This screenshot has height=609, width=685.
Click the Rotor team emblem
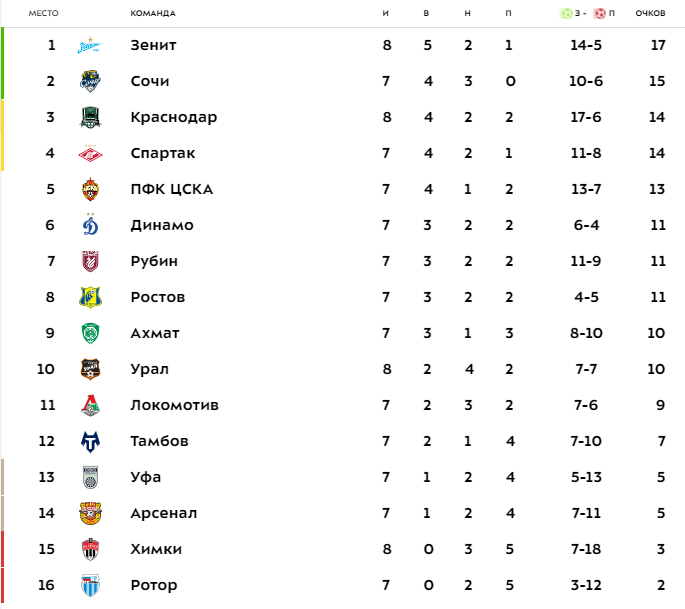[90, 585]
